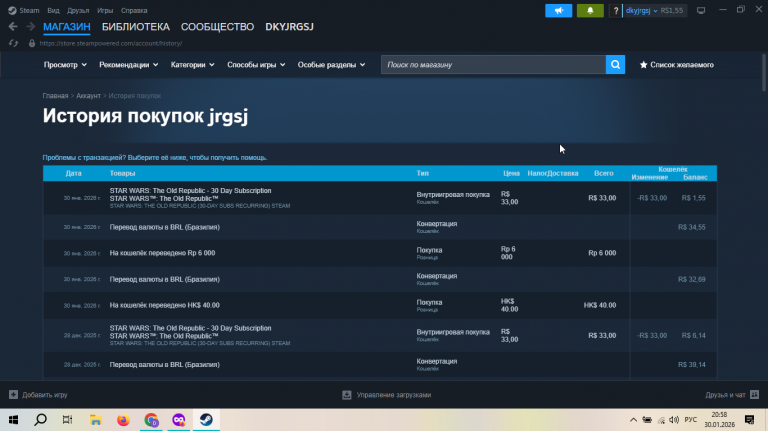Click the Steam taskbar icon

(206, 420)
